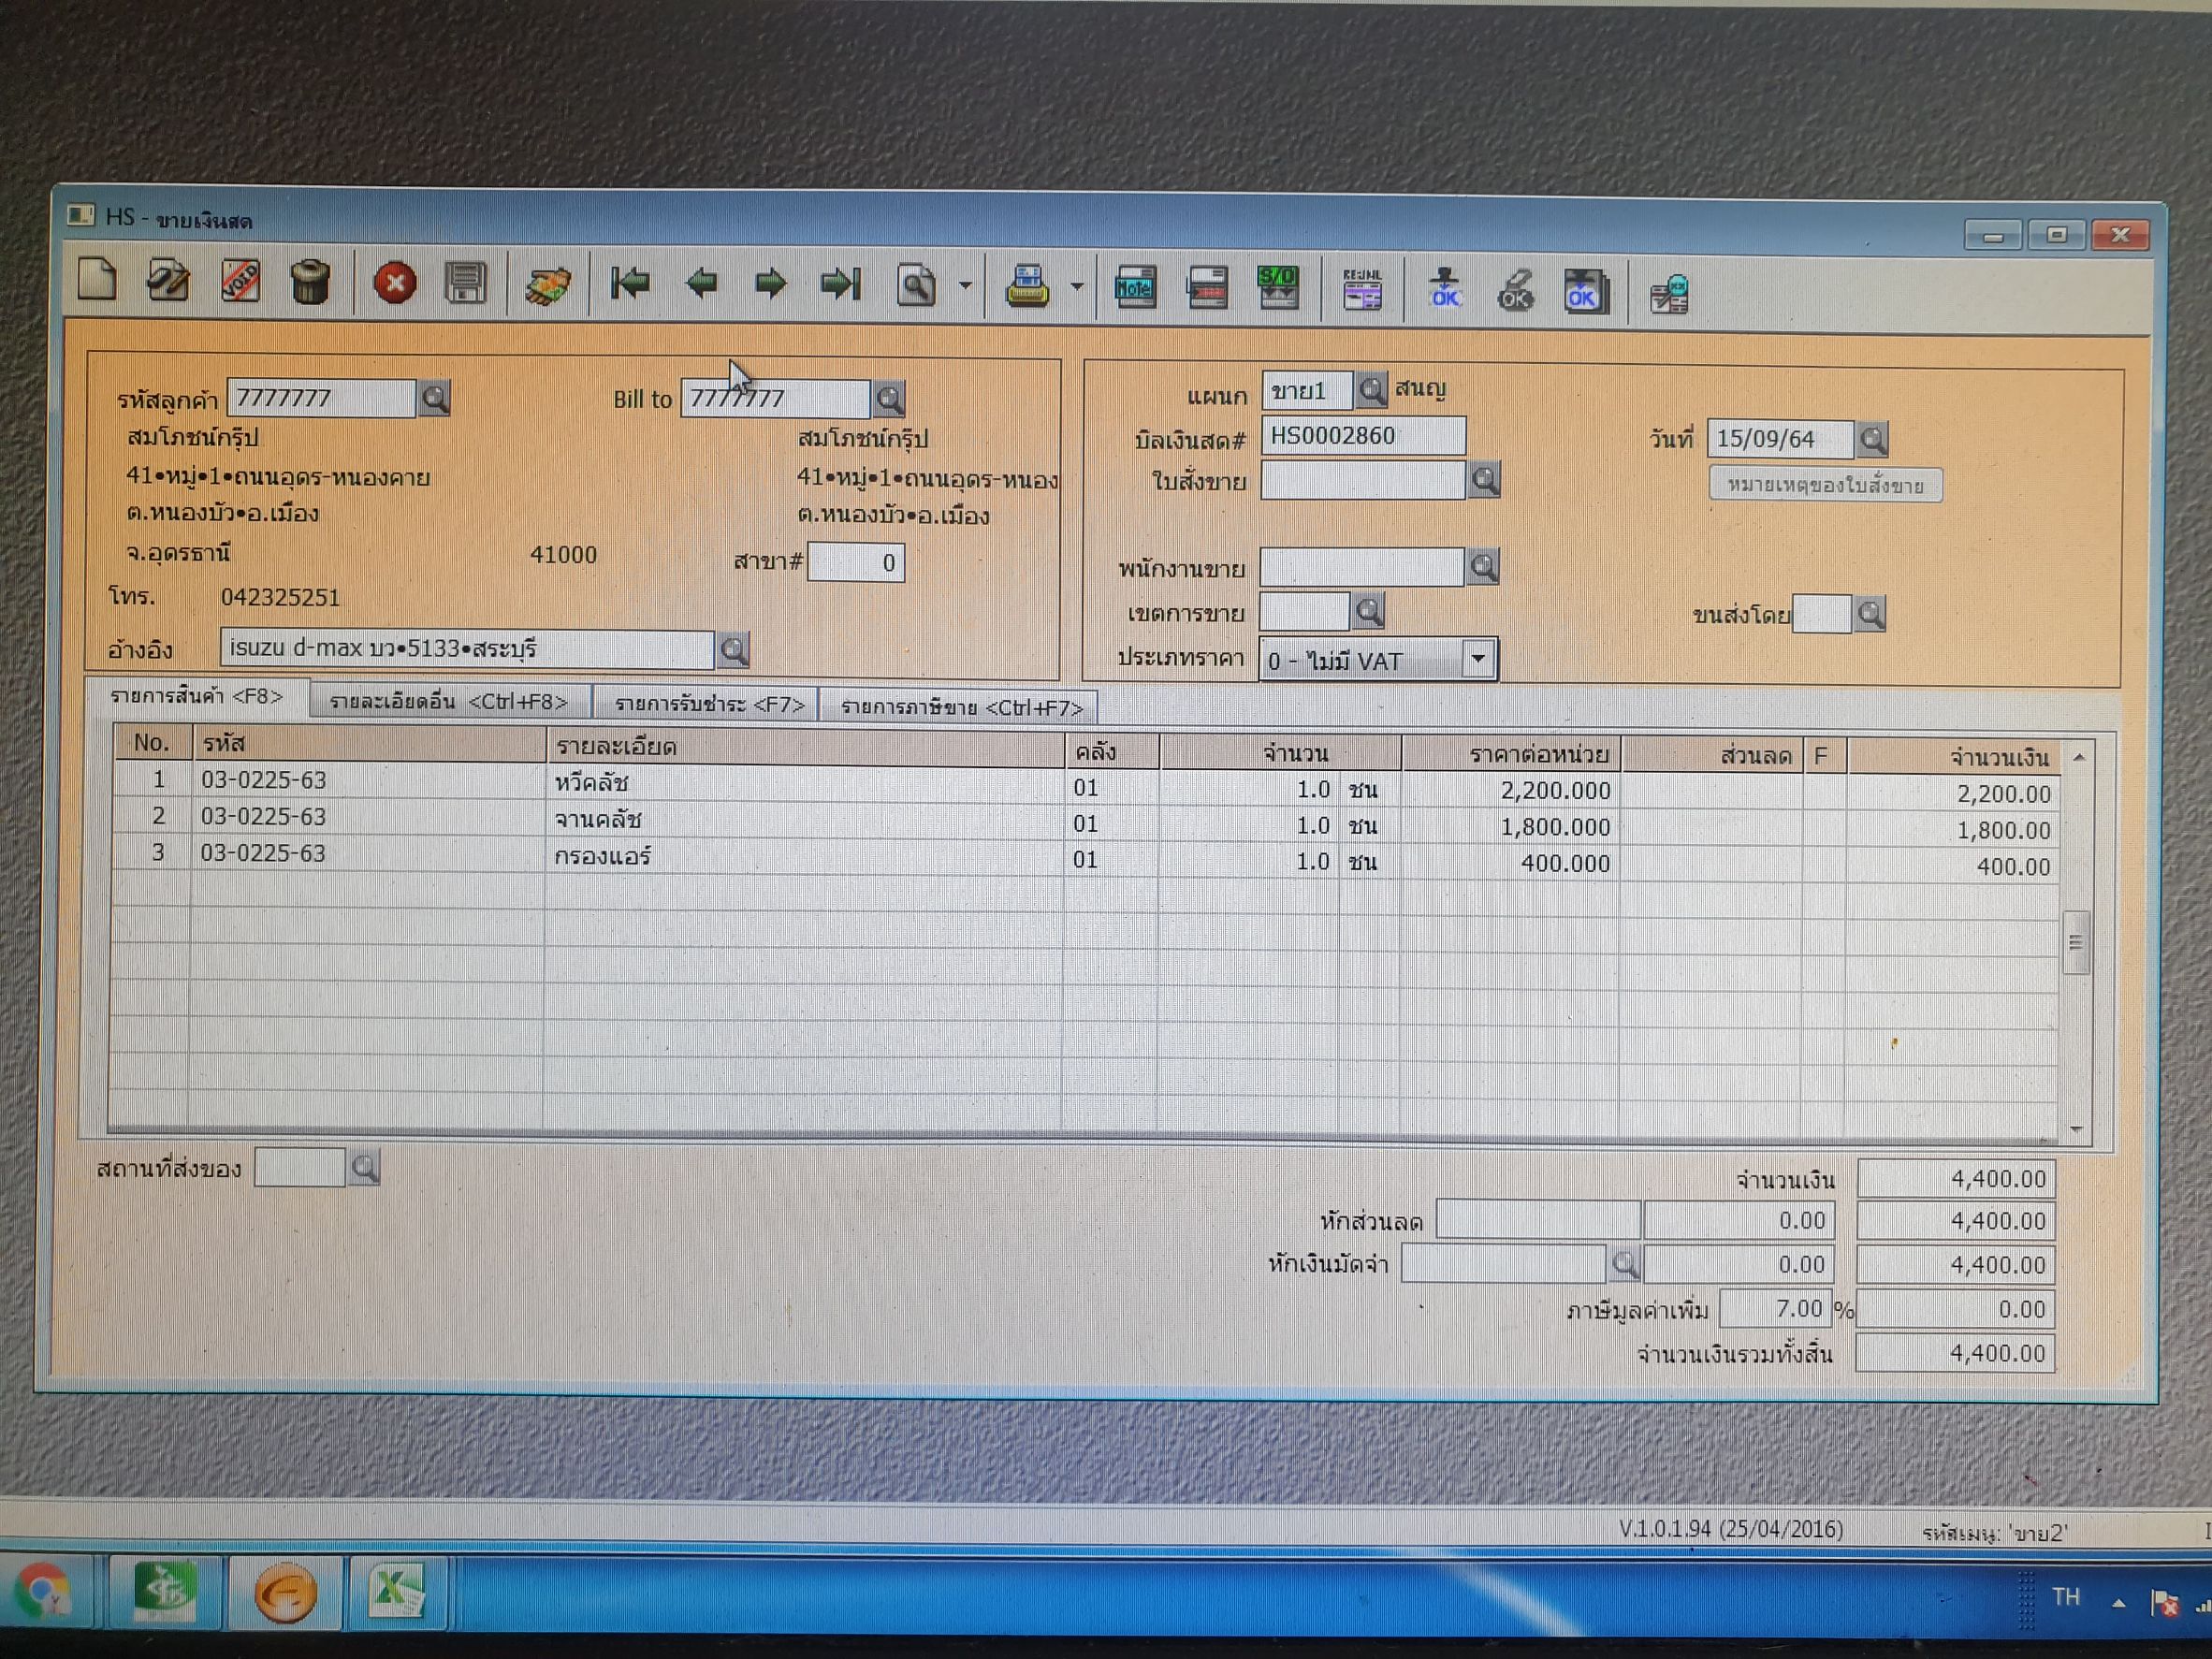Image resolution: width=2212 pixels, height=1659 pixels.
Task: Expand the print options dropdown arrow
Action: click(x=1077, y=288)
